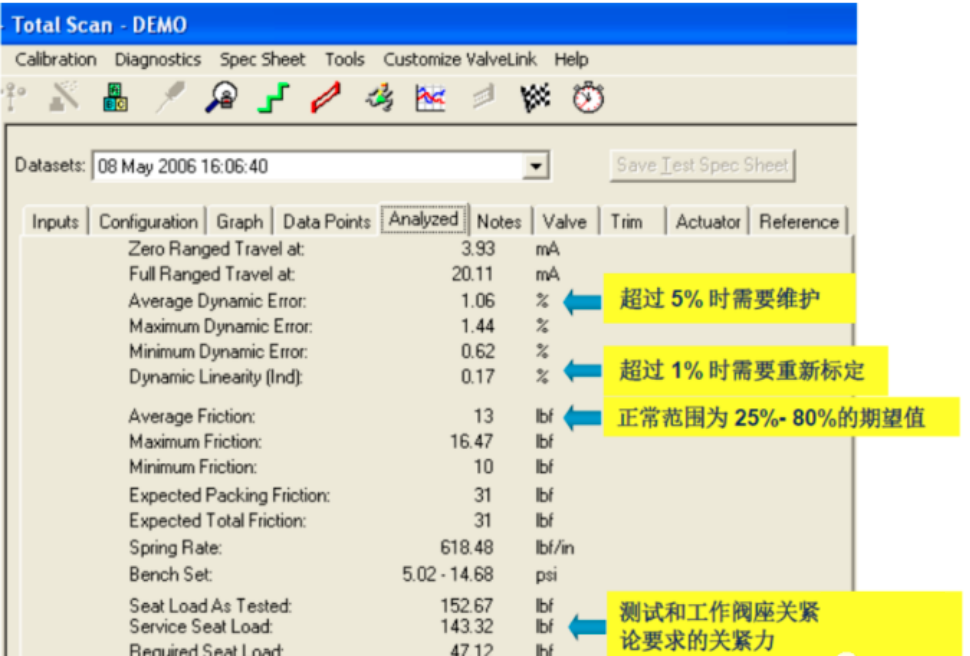Select the Configuration tab

tap(148, 222)
